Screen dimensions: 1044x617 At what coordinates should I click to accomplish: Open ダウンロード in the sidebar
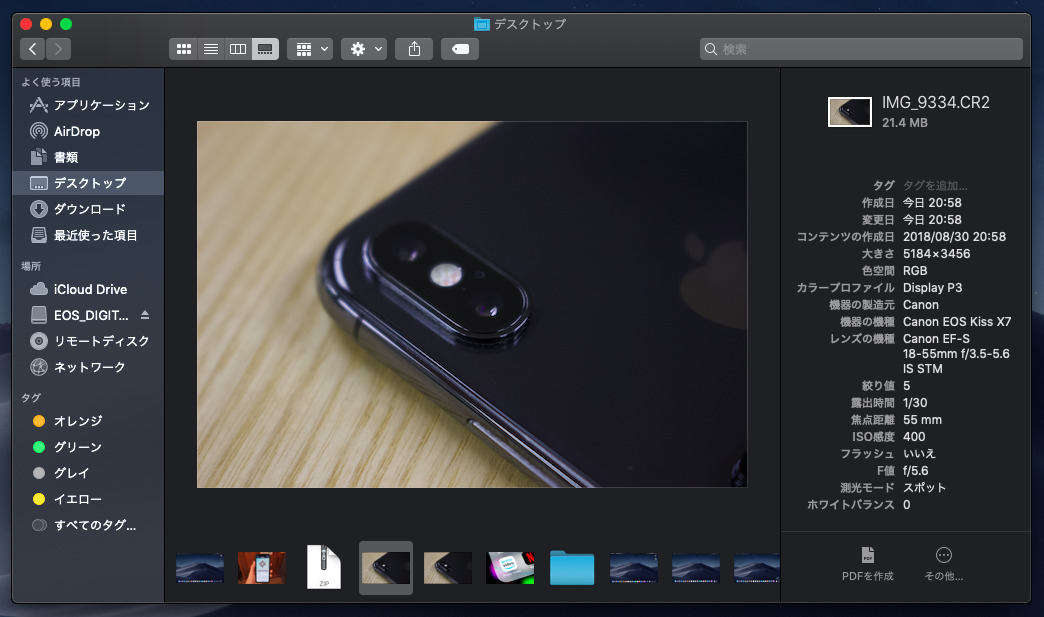[88, 209]
